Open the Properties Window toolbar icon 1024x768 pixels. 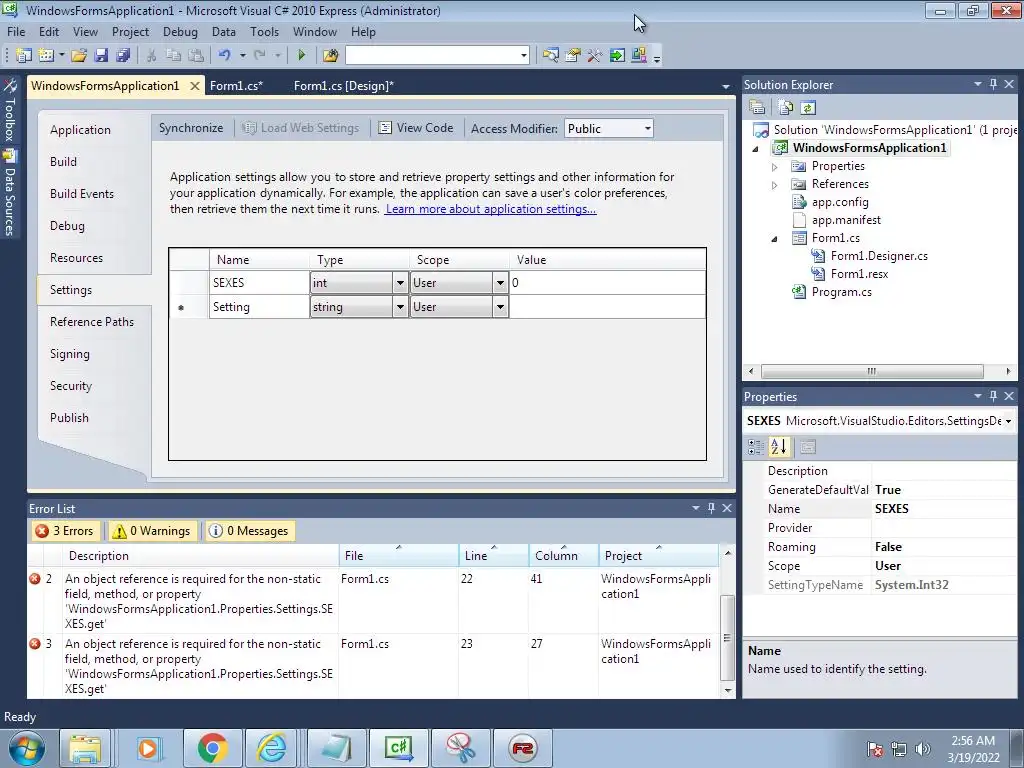(573, 56)
